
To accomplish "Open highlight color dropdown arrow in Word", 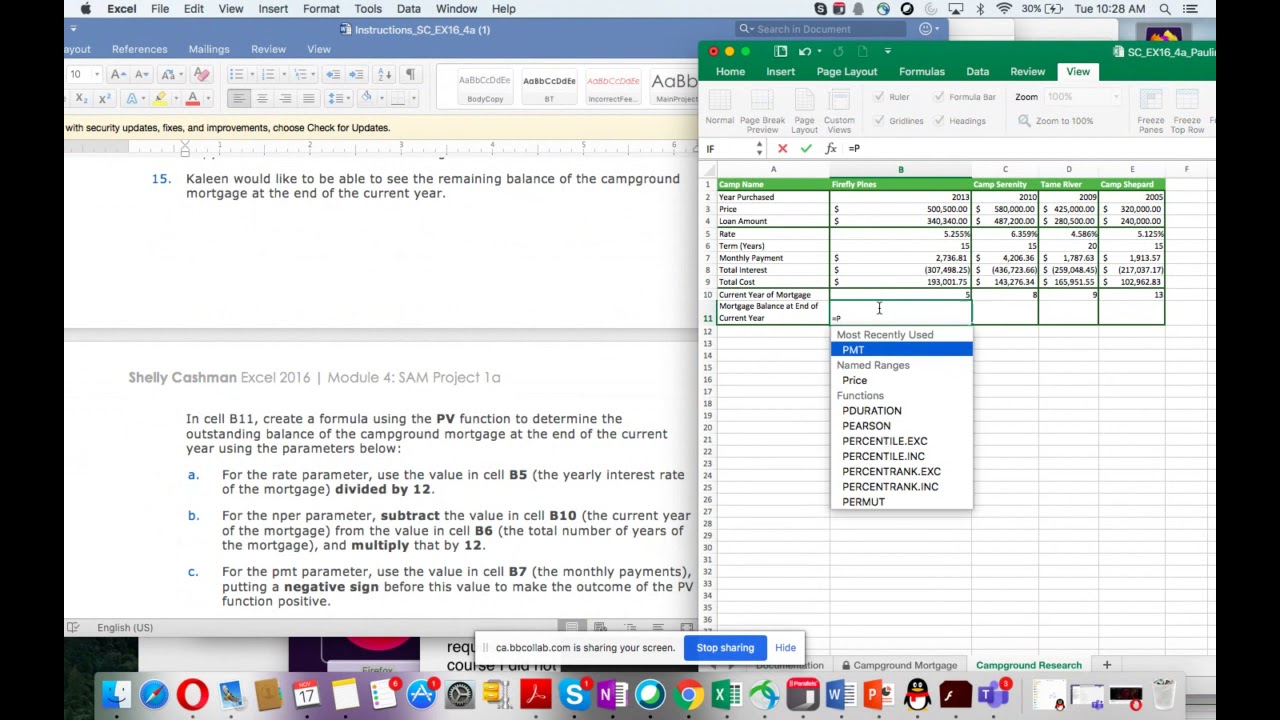I will point(174,99).
